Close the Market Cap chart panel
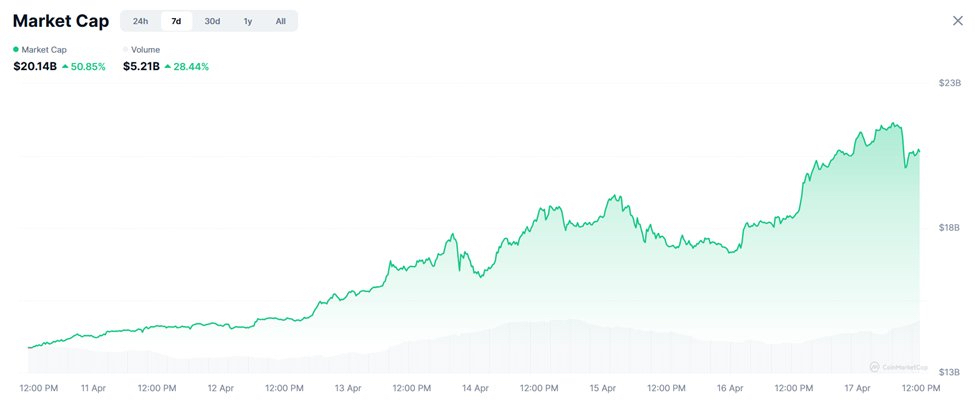The height and width of the screenshot is (412, 975). coord(957,21)
